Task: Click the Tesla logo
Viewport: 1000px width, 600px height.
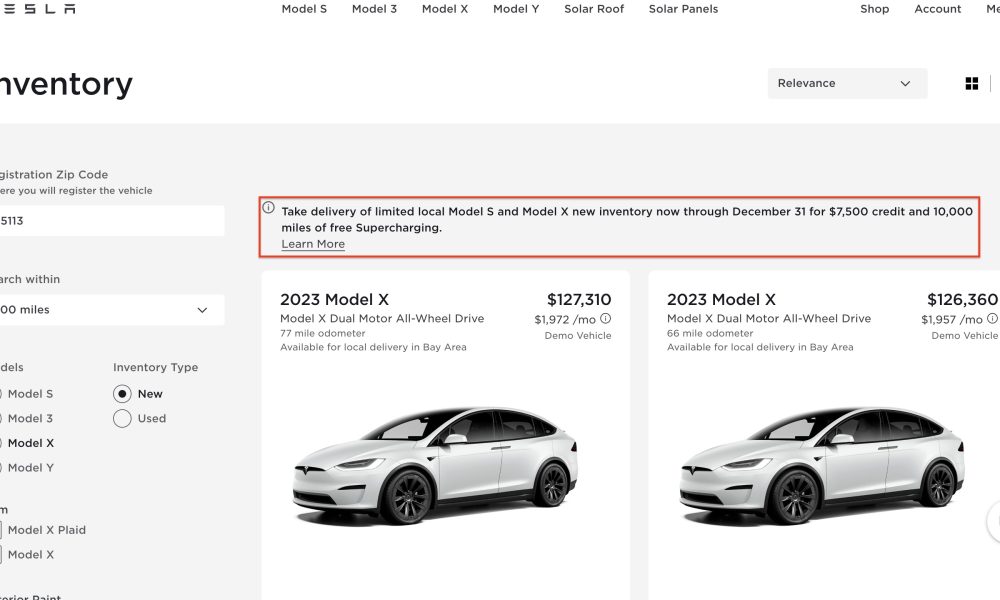Action: pyautogui.click(x=37, y=9)
